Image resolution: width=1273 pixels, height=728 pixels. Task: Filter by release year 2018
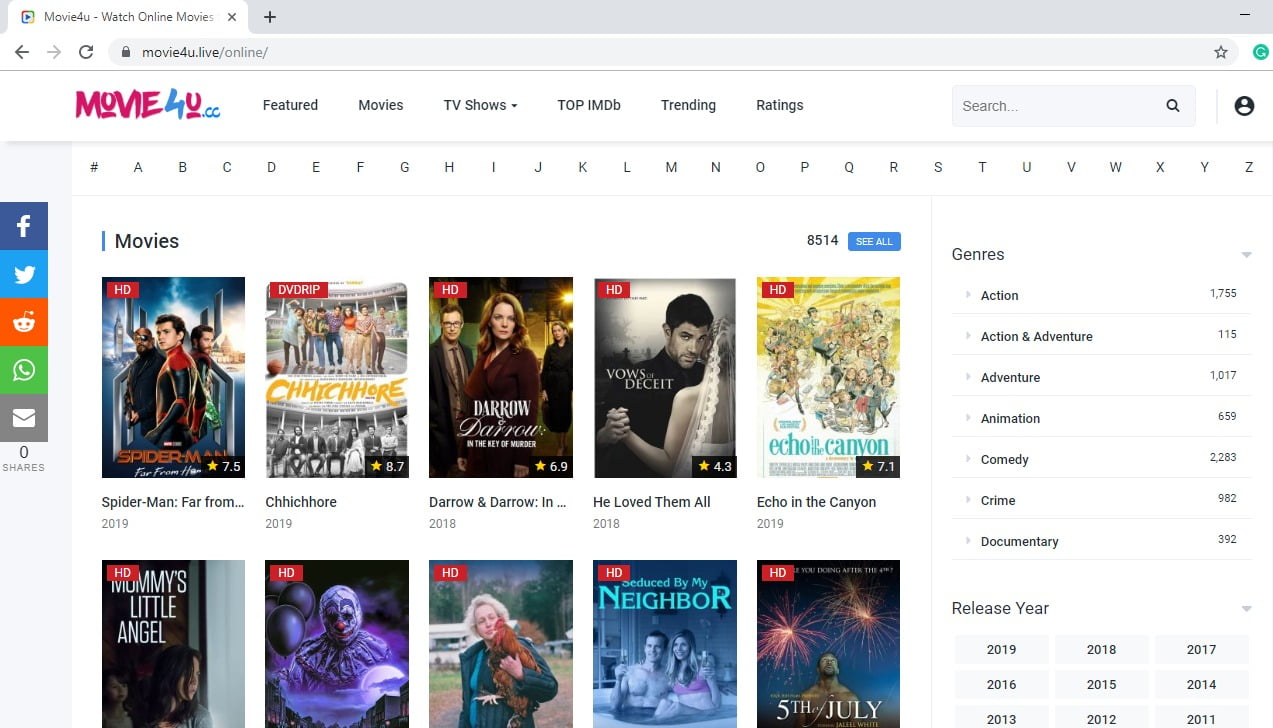1101,649
